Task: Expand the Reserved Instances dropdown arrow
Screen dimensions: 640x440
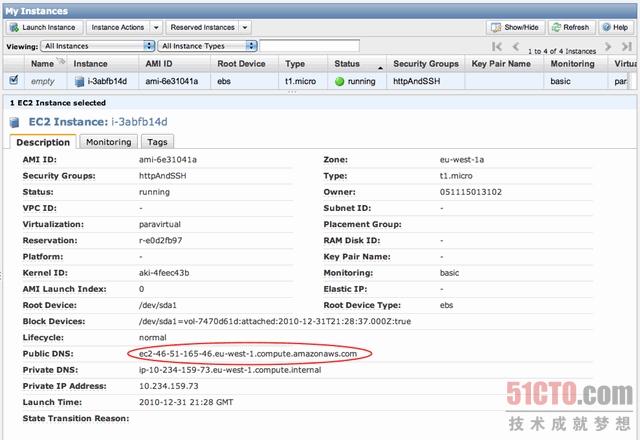Action: [245, 27]
